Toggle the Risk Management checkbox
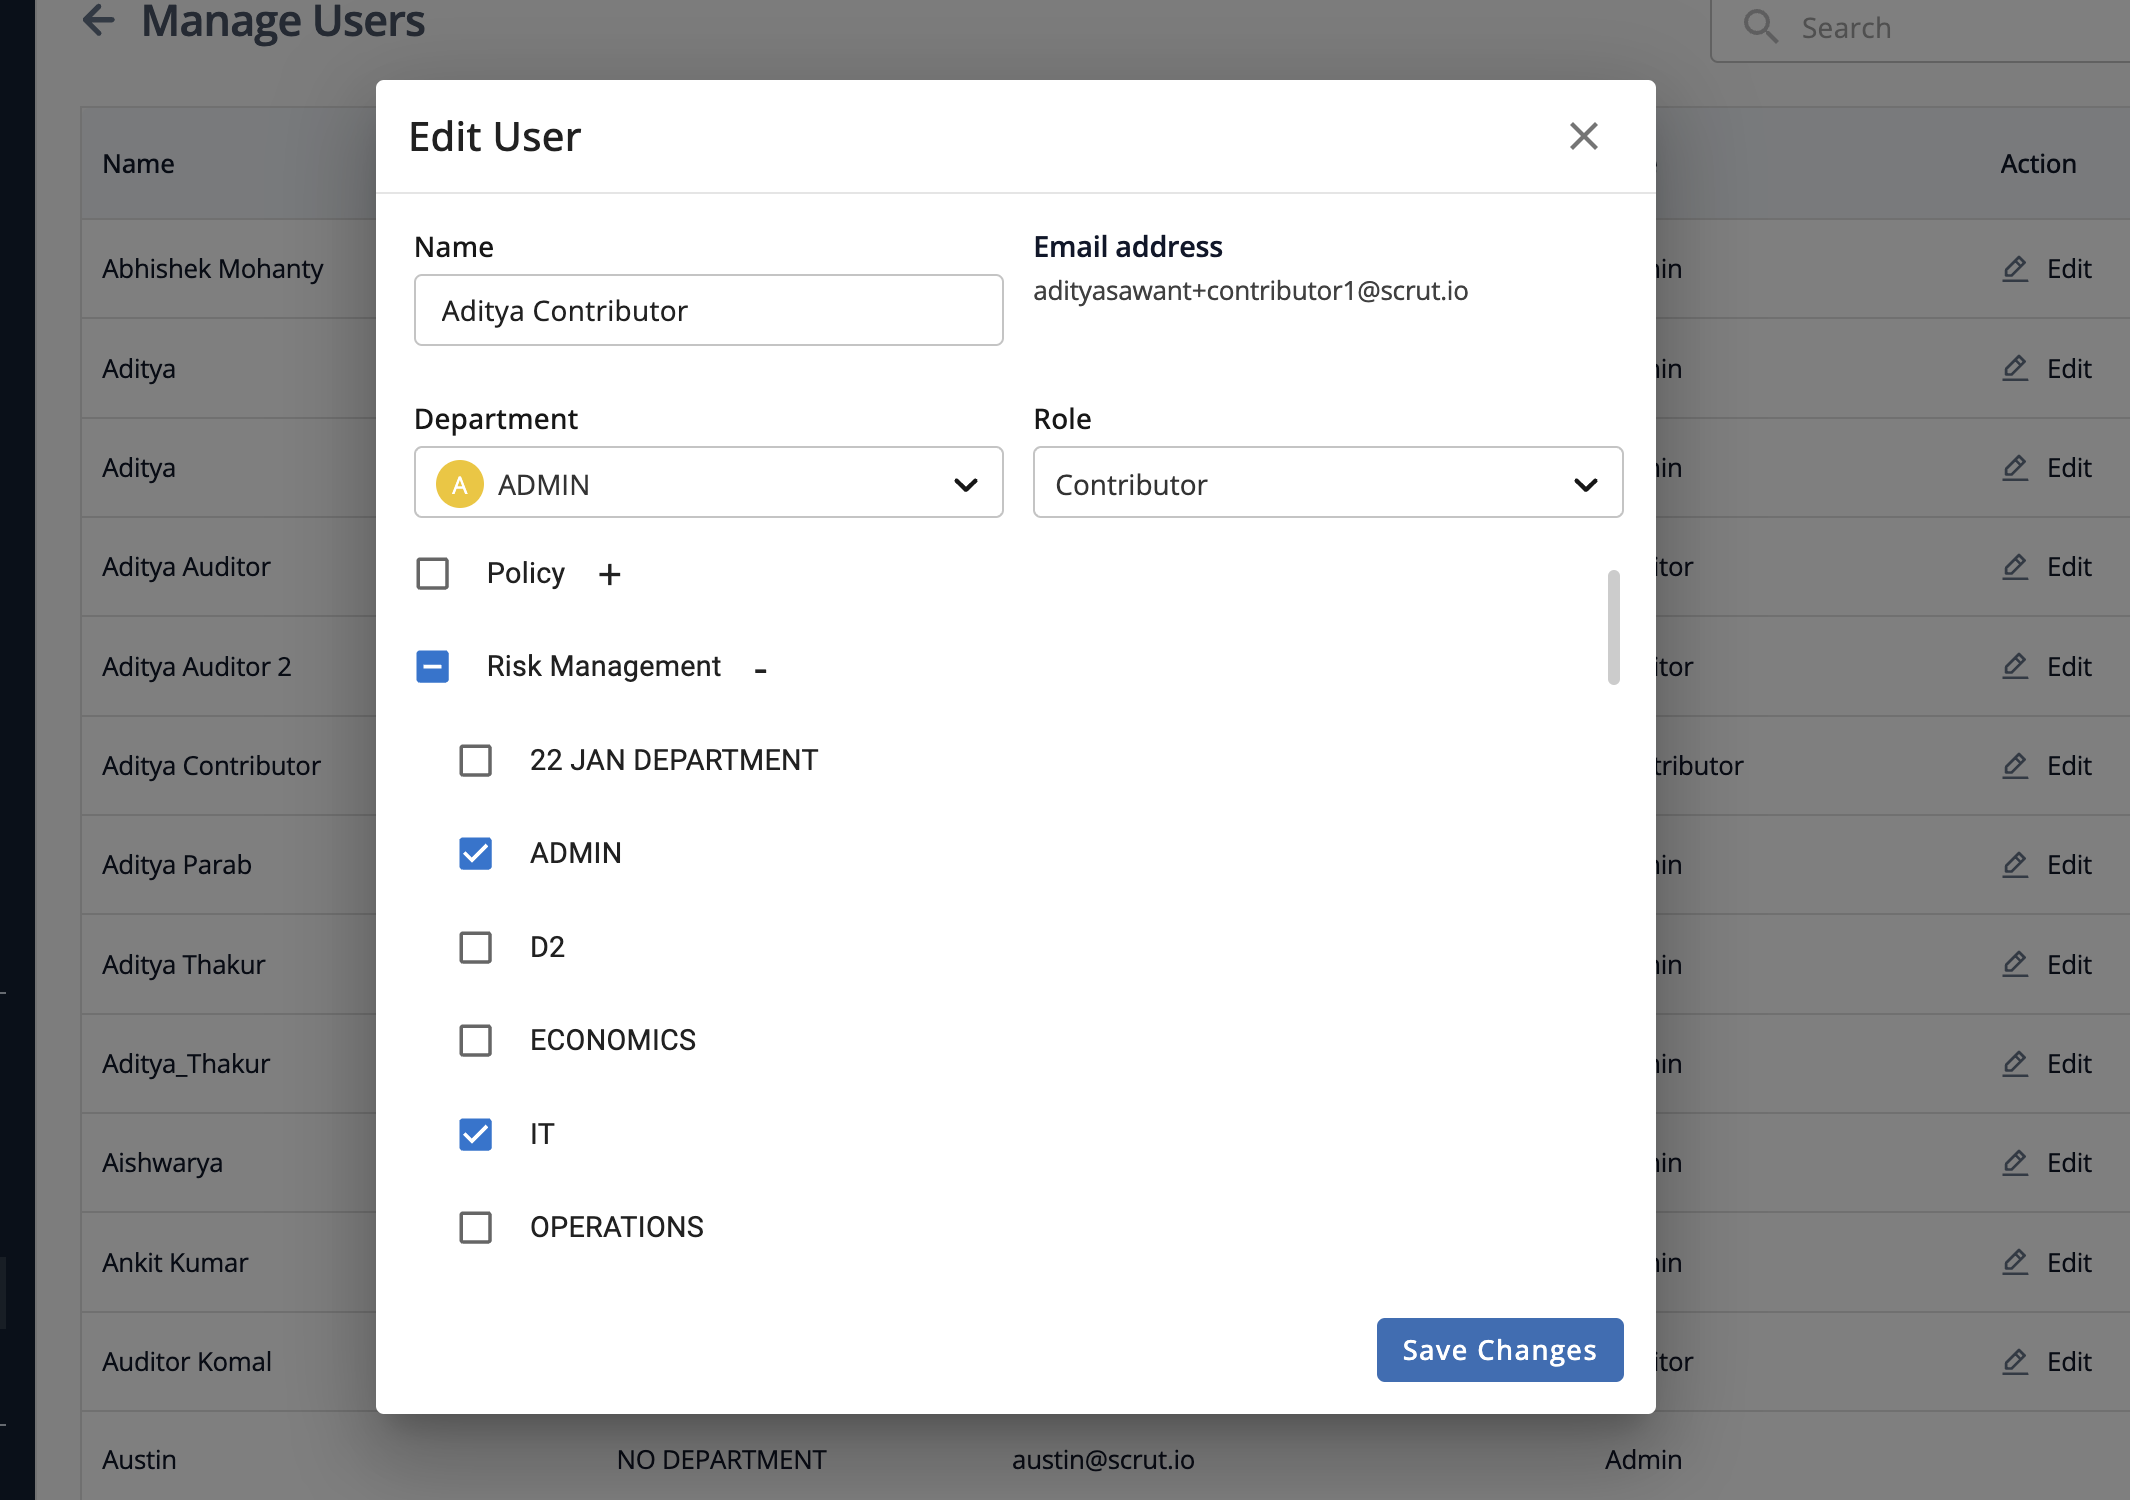 (432, 666)
